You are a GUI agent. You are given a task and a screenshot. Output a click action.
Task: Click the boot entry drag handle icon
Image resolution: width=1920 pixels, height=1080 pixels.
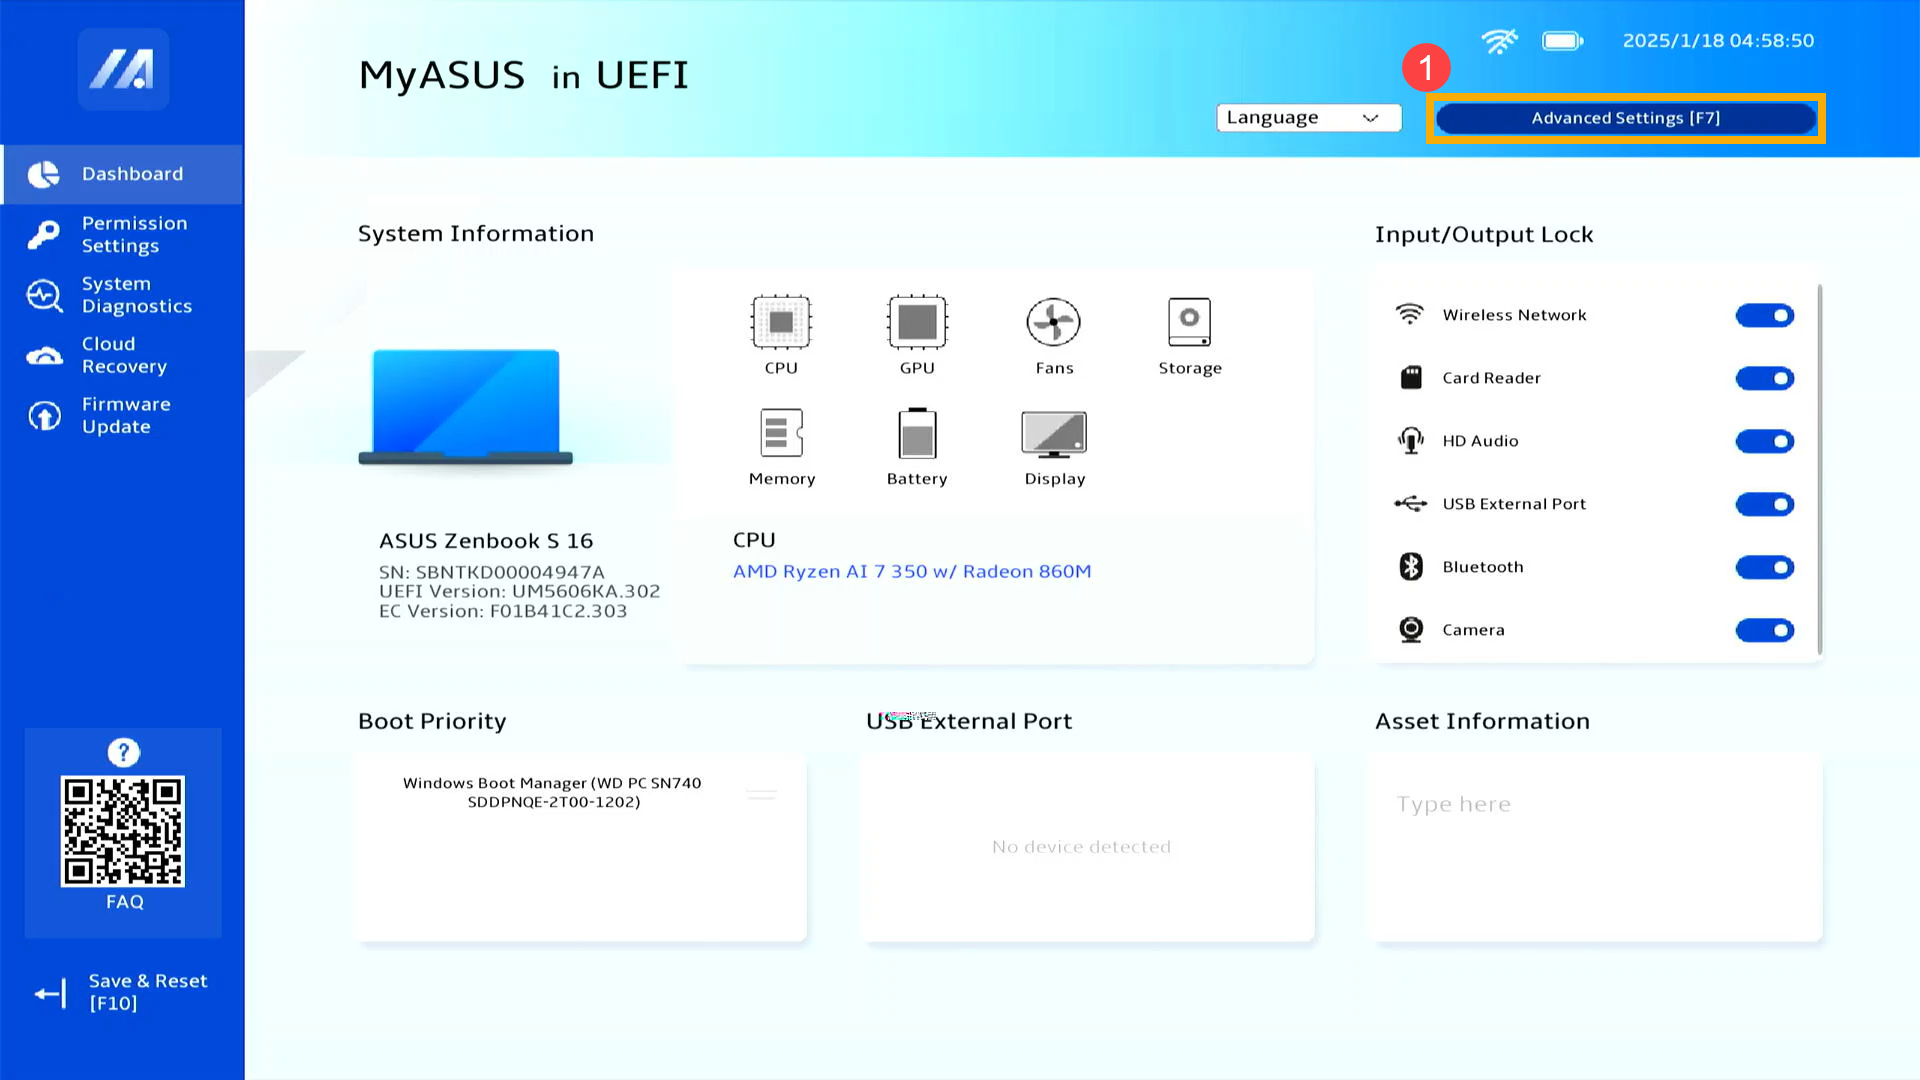tap(761, 794)
